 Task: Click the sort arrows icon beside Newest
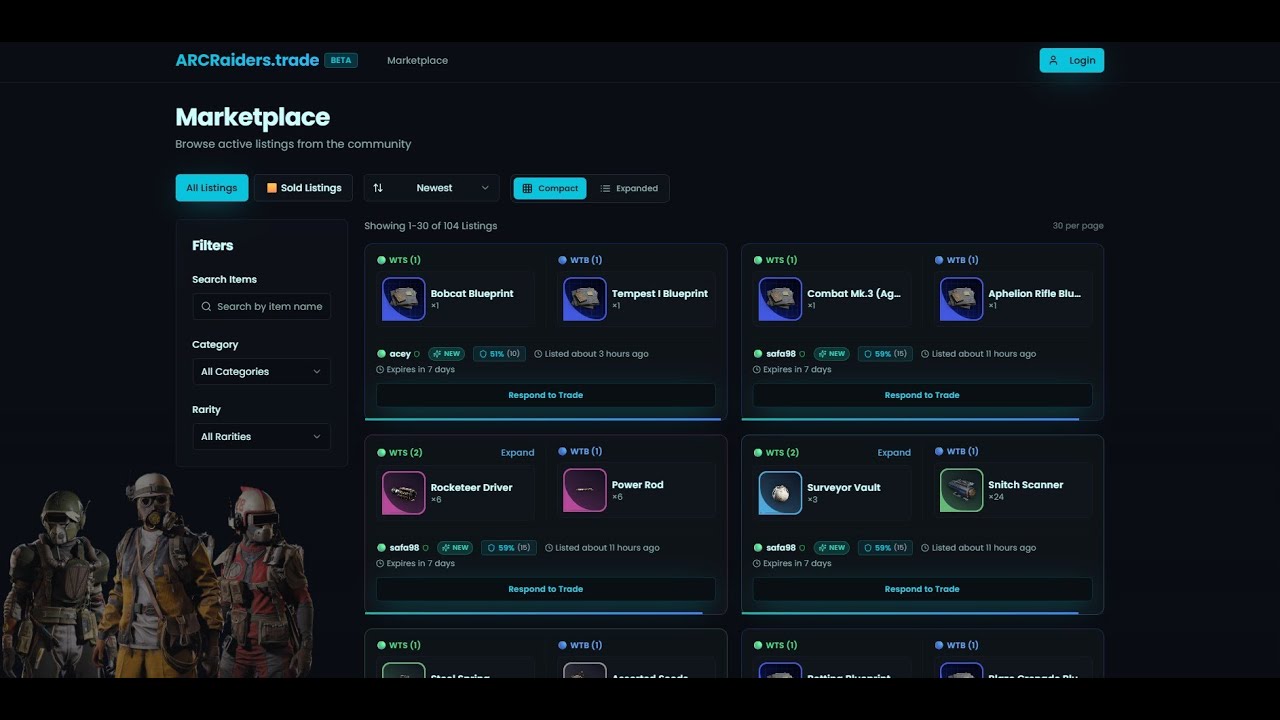[x=378, y=188]
